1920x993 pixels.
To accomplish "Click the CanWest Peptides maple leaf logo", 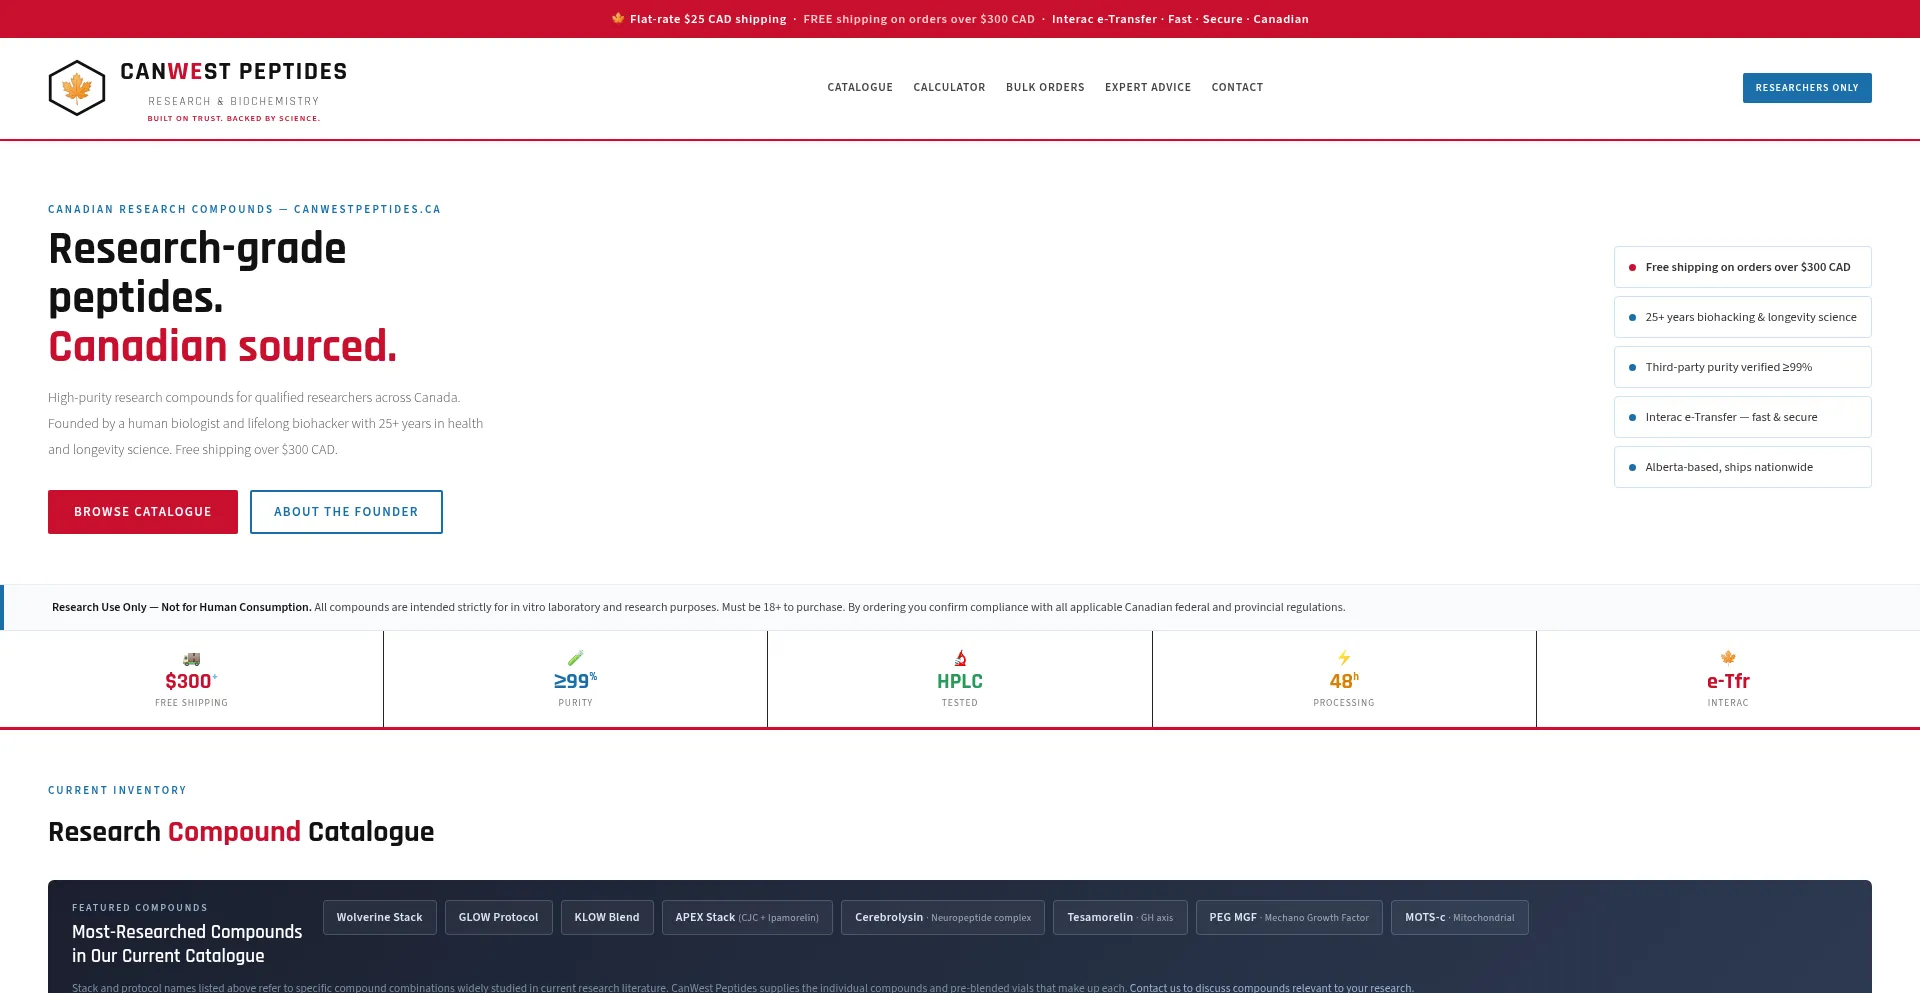I will point(77,88).
